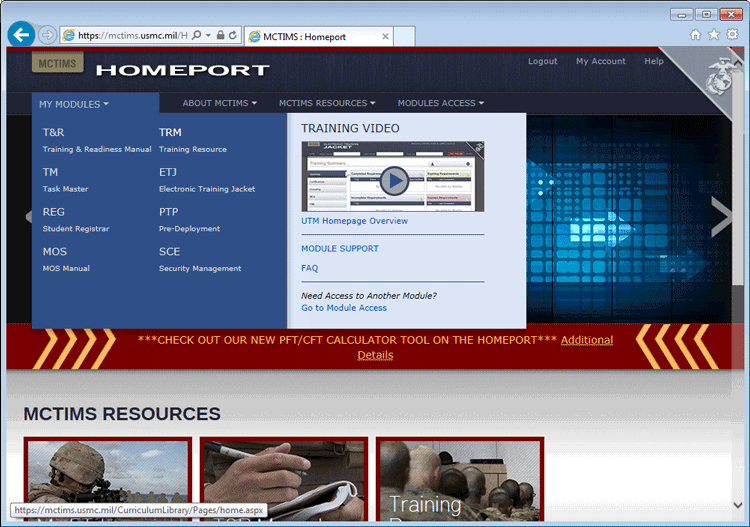Open TM Task Master module
Image resolution: width=750 pixels, height=527 pixels.
[x=66, y=180]
